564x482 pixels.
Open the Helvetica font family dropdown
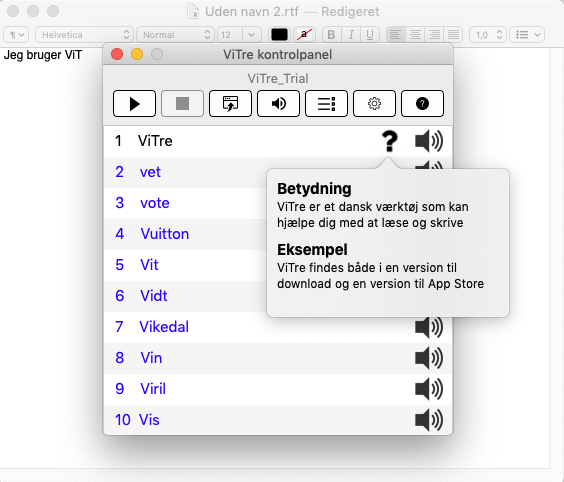pyautogui.click(x=85, y=35)
